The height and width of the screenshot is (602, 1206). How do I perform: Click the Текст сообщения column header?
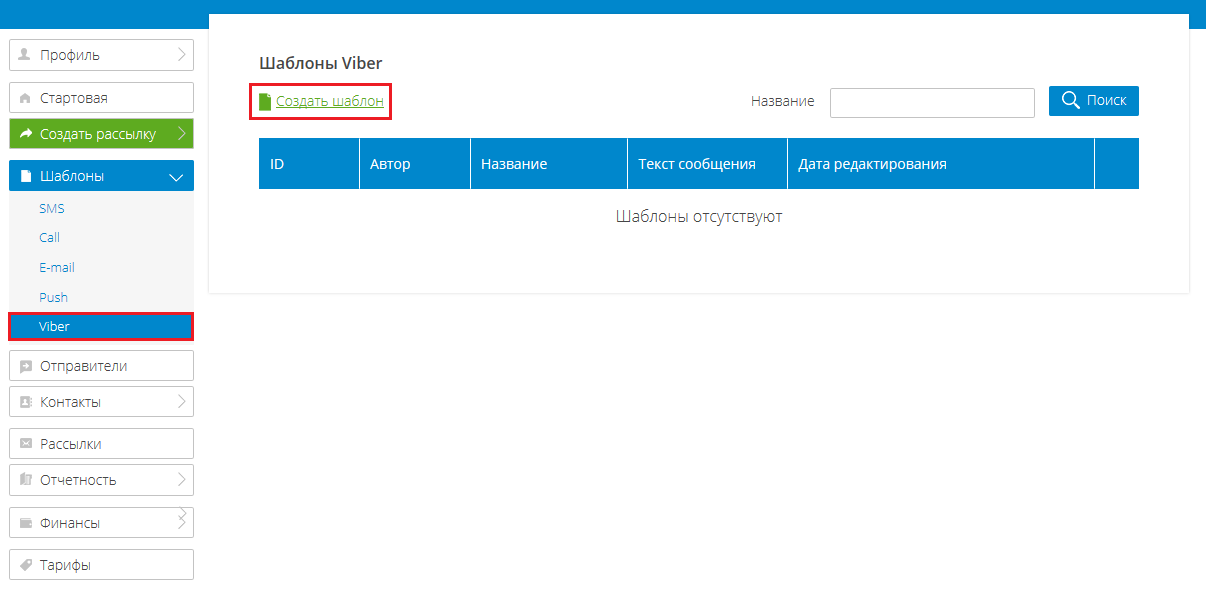tap(708, 164)
